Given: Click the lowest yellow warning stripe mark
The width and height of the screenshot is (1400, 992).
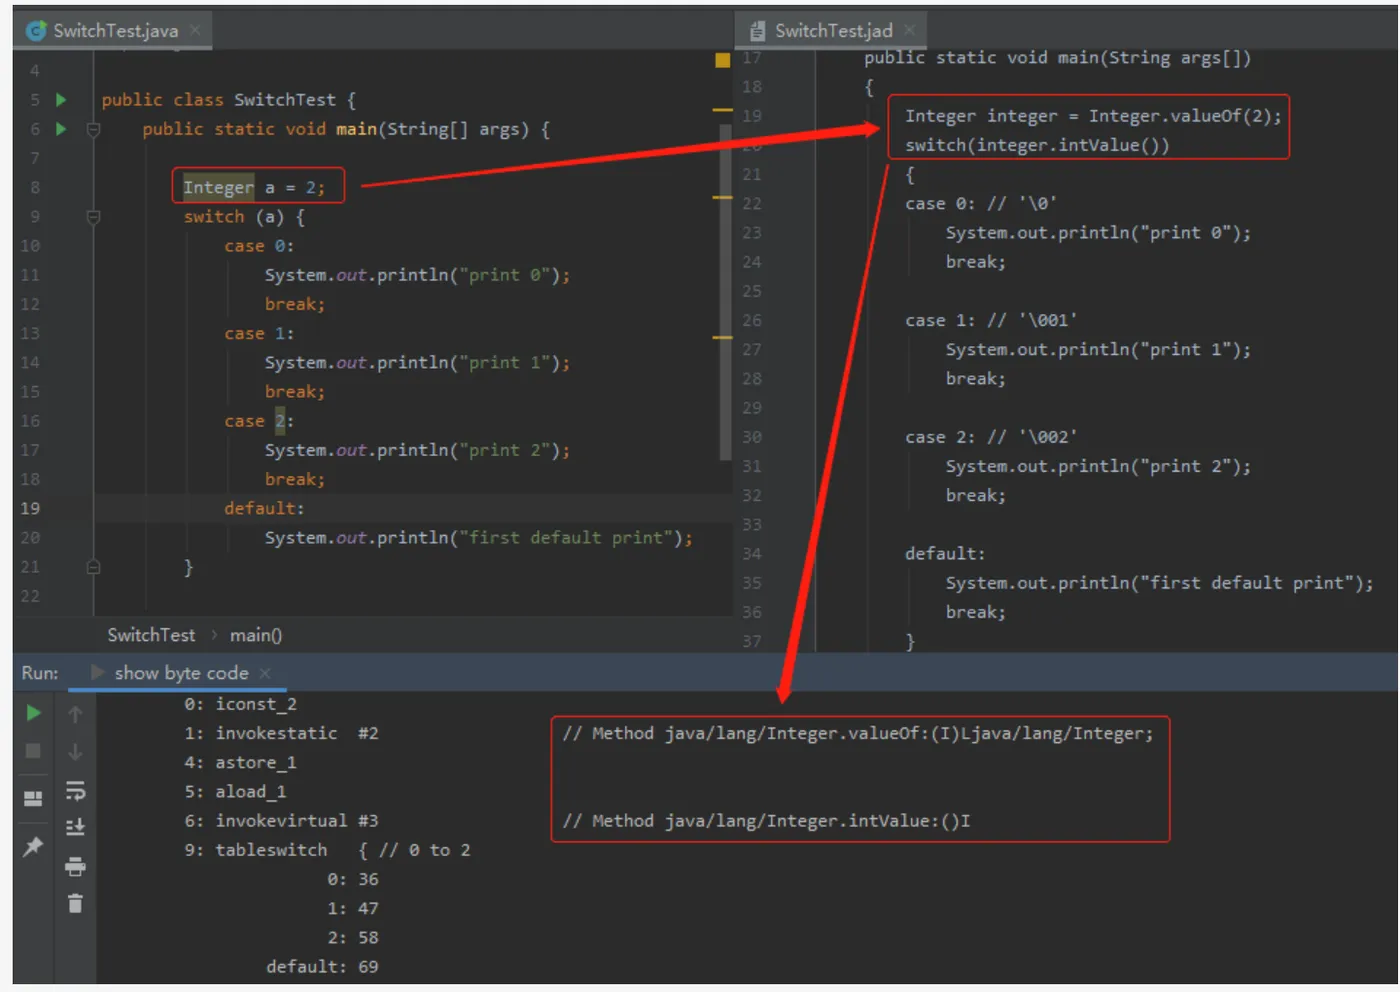Looking at the screenshot, I should pos(723,338).
